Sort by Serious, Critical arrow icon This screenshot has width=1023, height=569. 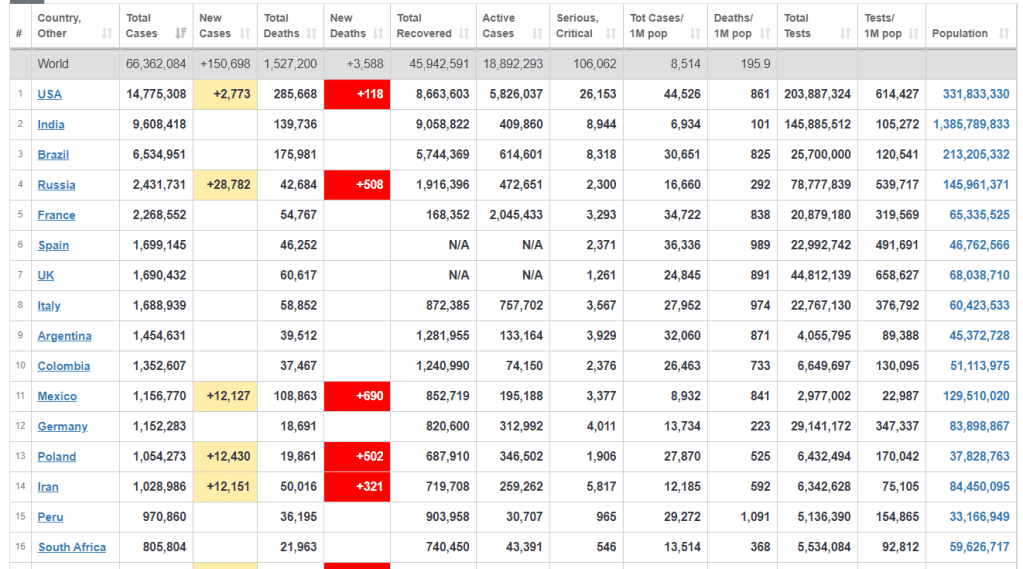coord(610,34)
